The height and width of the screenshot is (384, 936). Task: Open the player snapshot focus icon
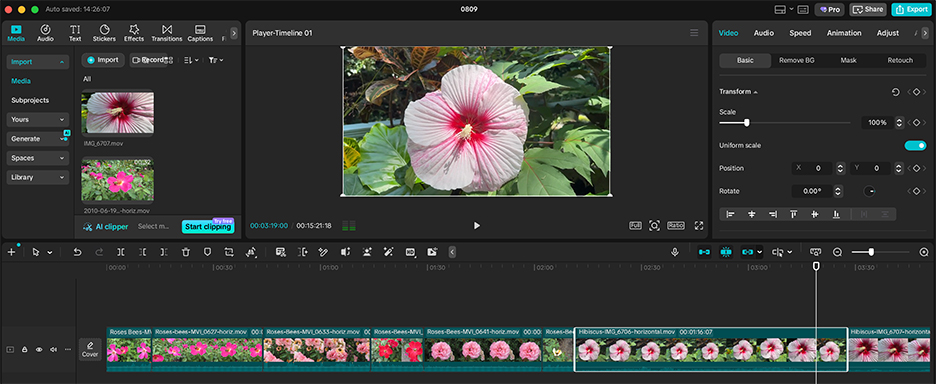coord(654,225)
